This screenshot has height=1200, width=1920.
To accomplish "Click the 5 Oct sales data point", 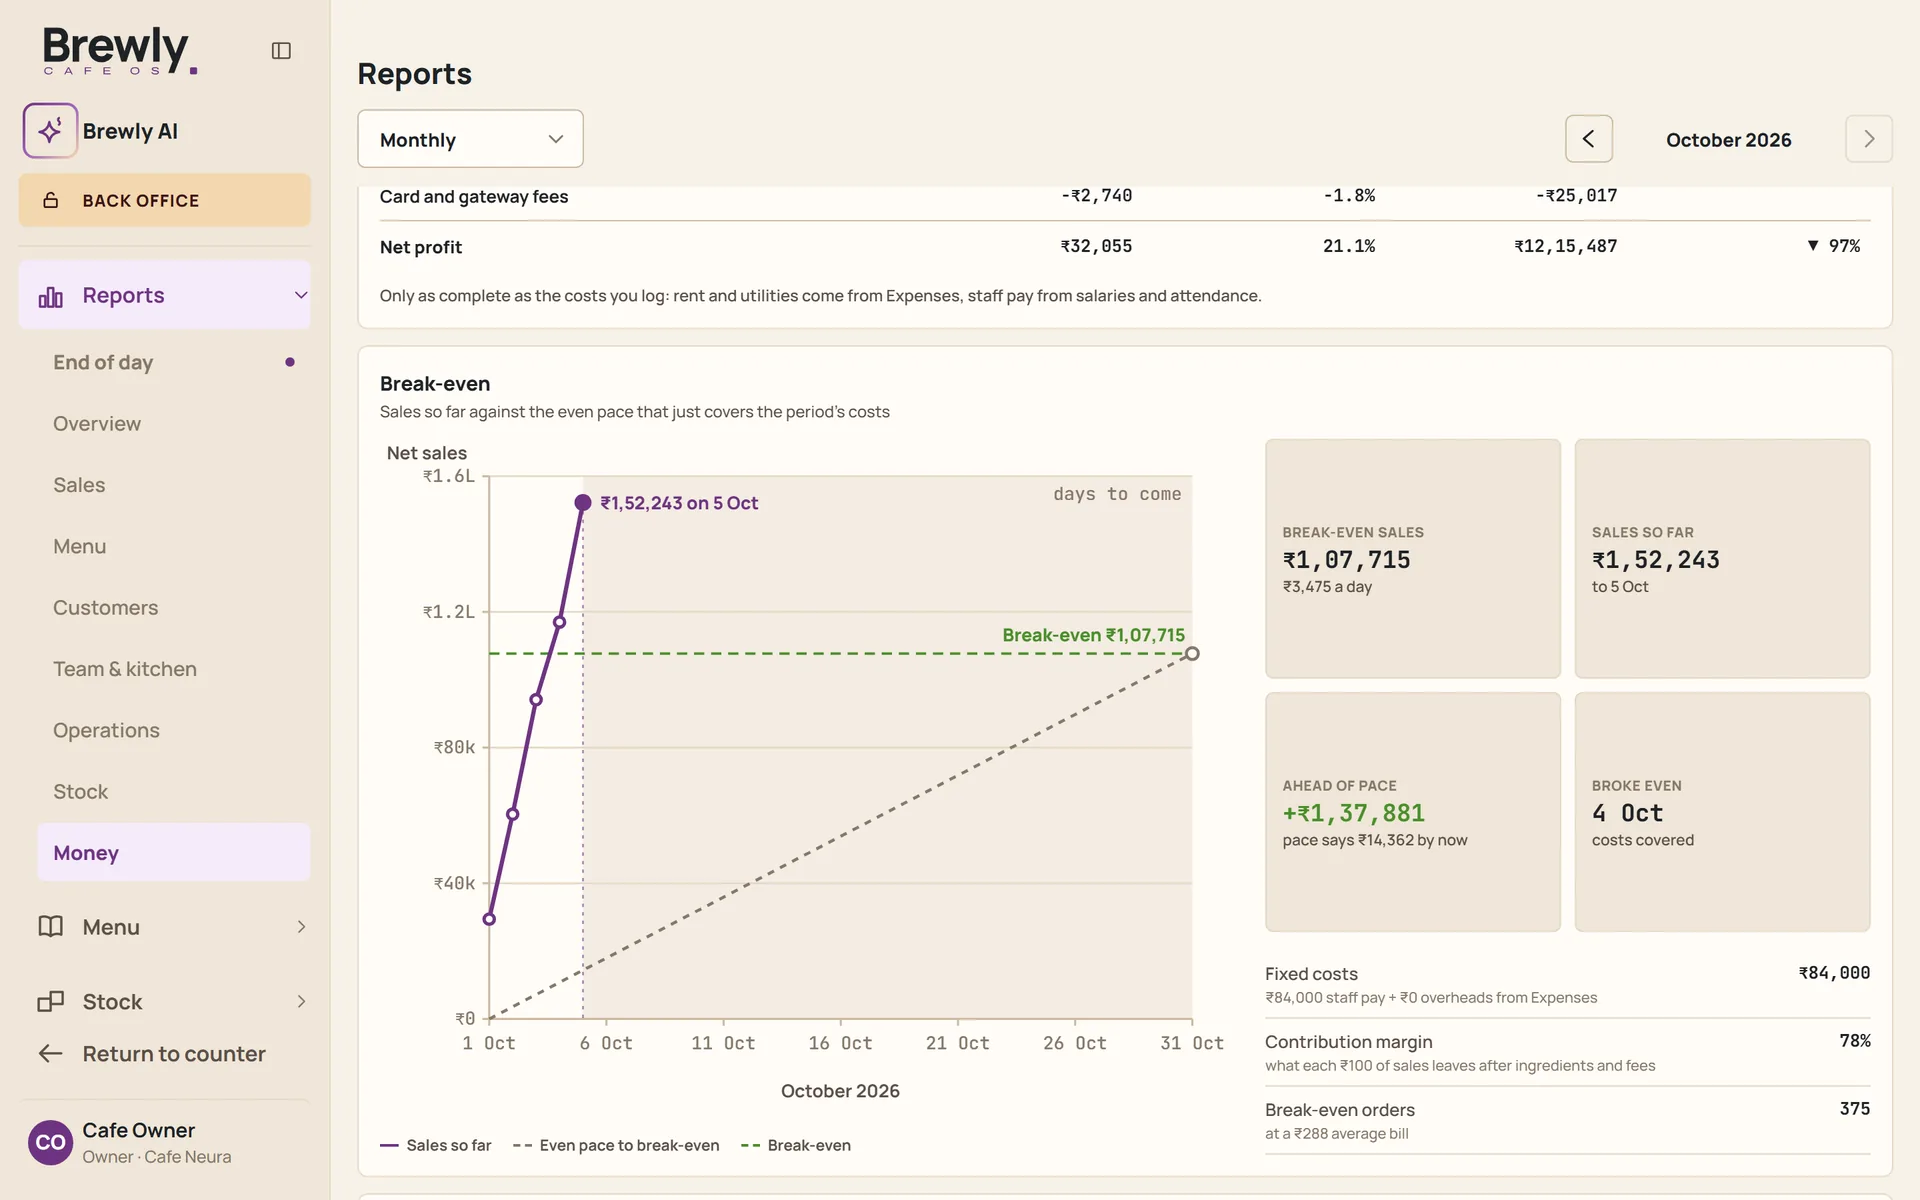I will [583, 502].
